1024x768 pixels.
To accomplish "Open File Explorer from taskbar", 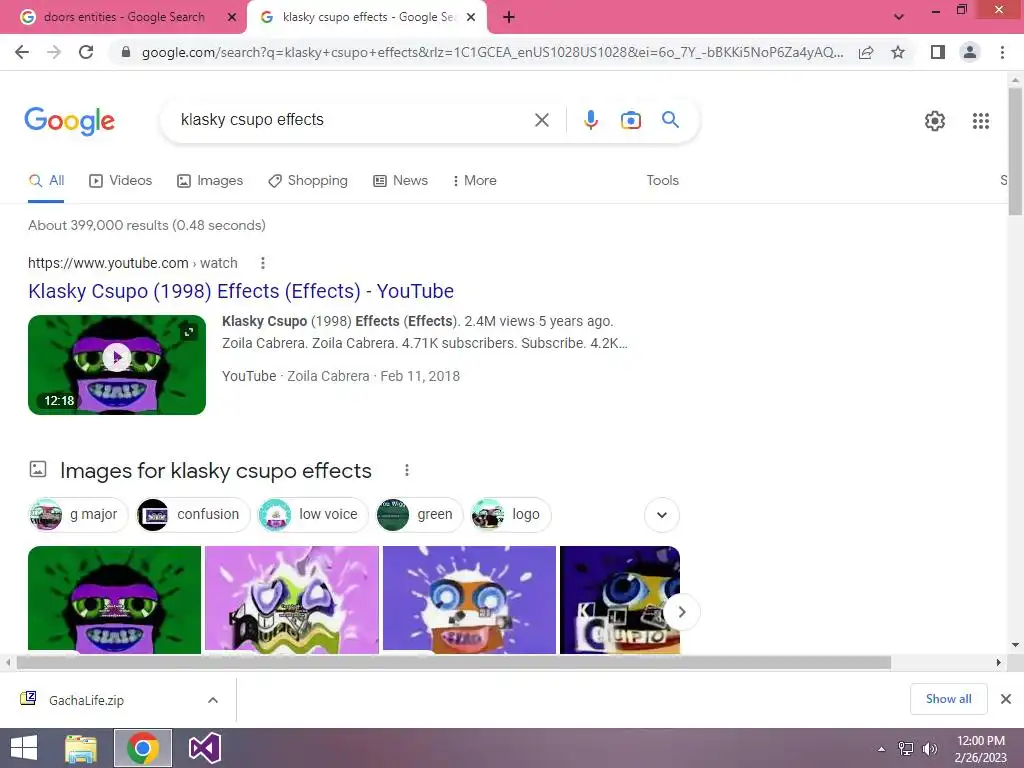I will (81, 748).
